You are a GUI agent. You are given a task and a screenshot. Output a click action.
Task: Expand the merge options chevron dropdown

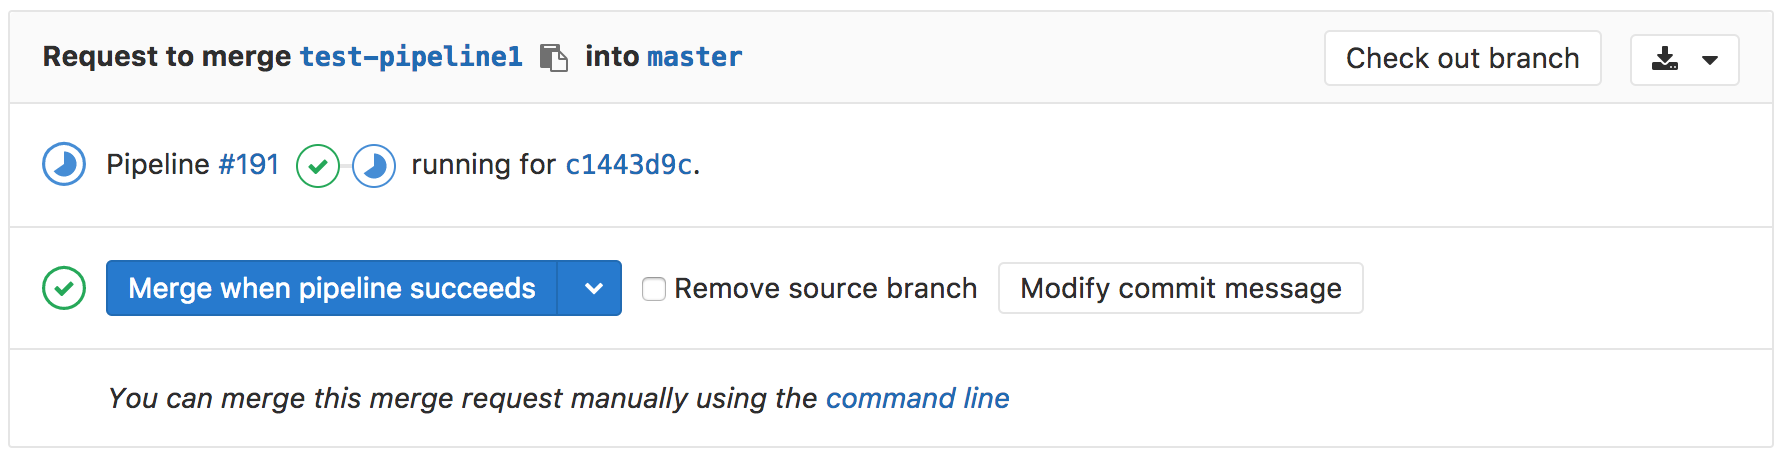593,289
